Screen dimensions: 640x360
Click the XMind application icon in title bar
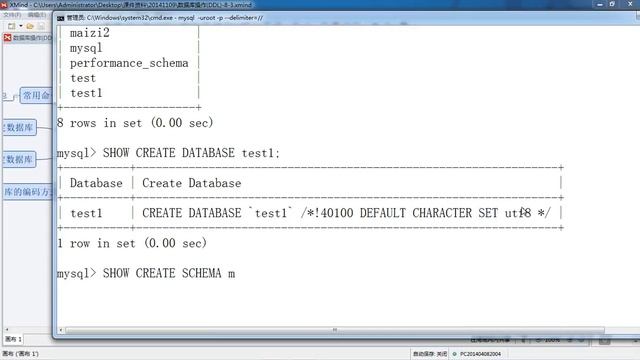(4, 5)
